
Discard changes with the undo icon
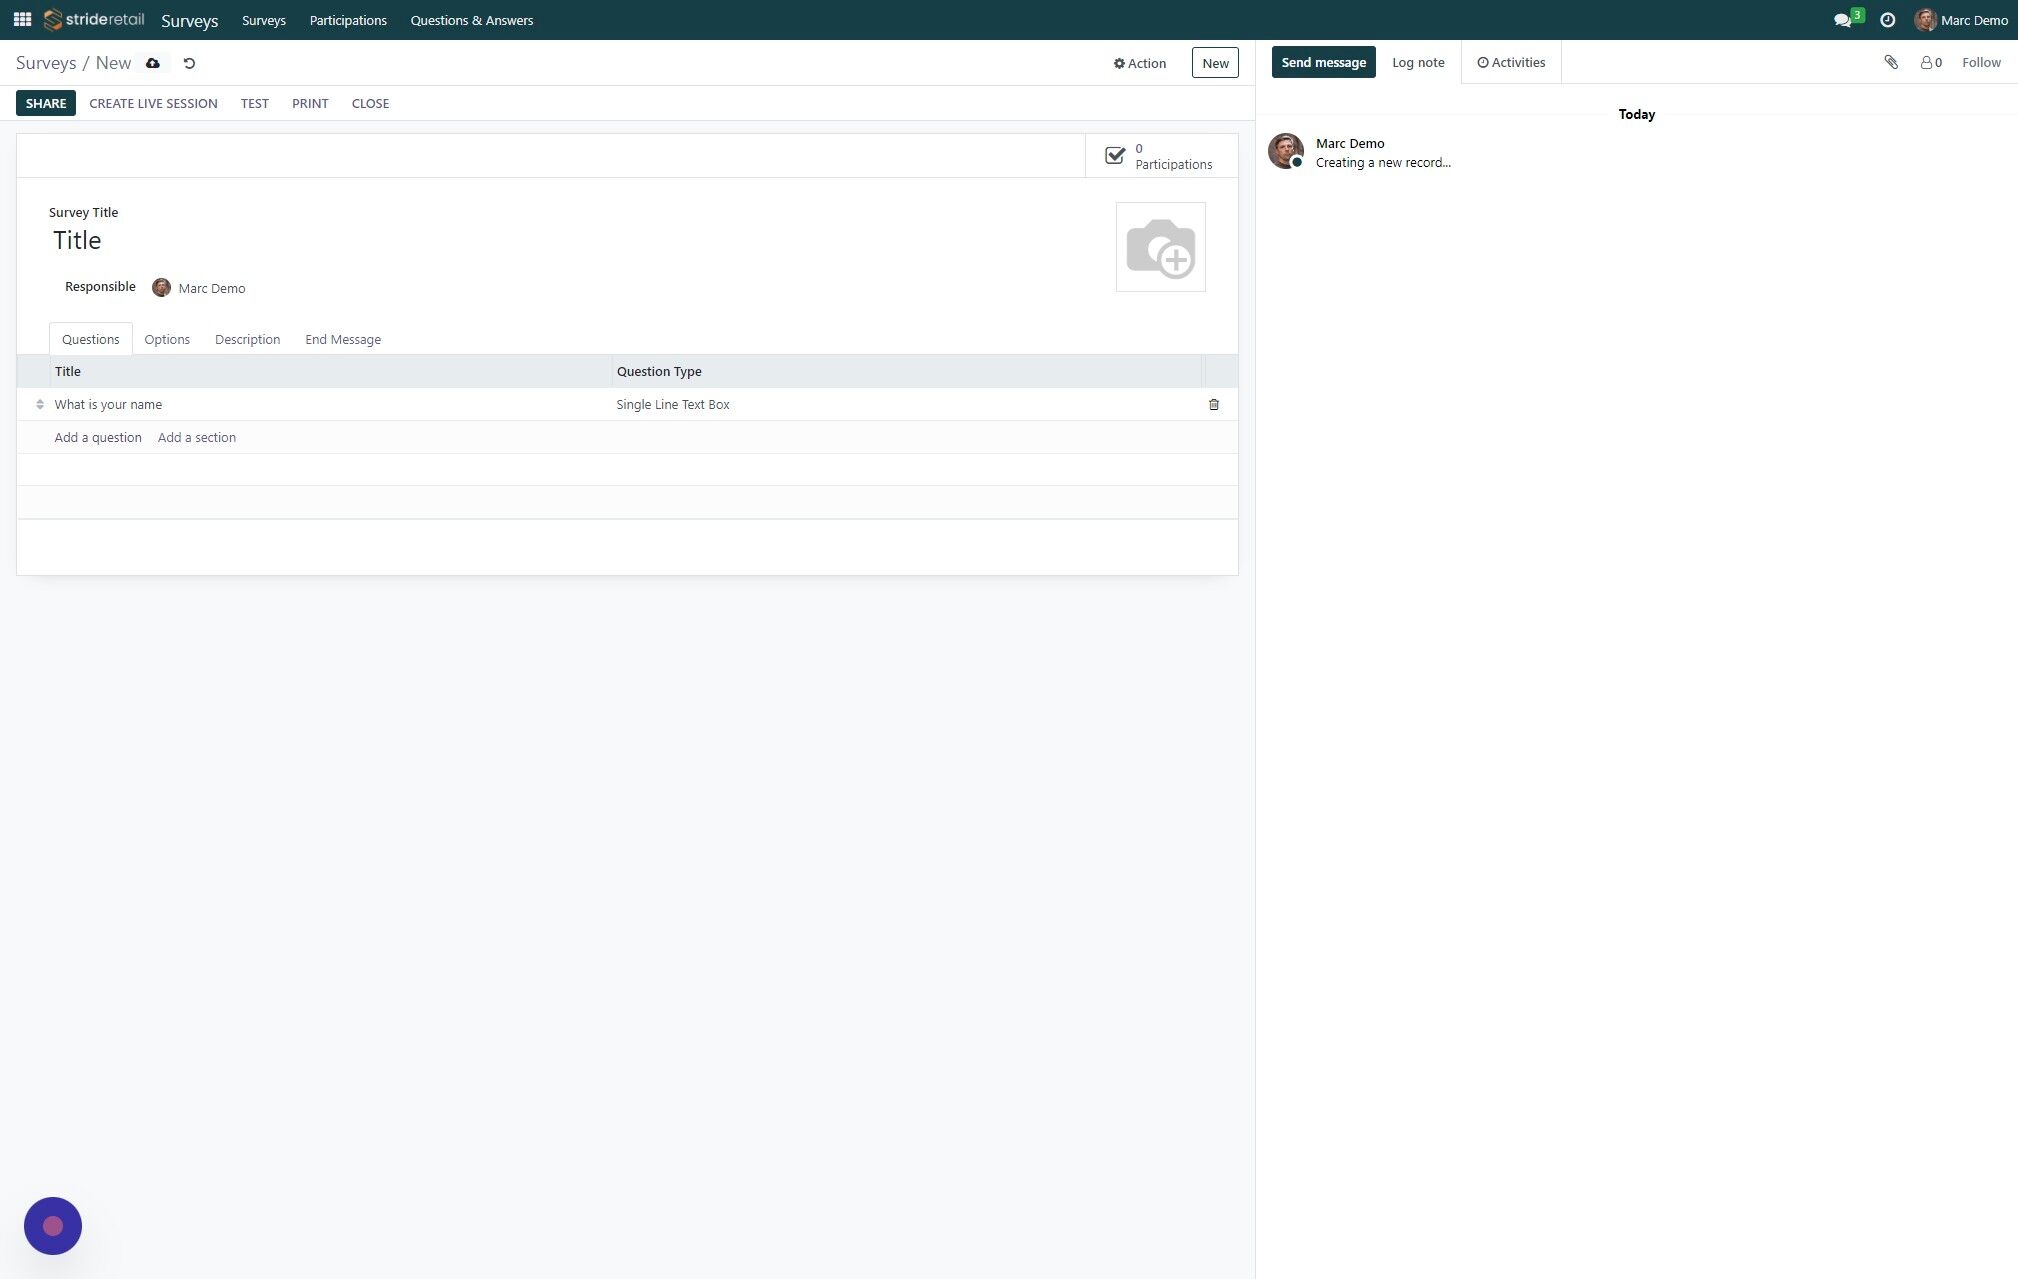189,63
